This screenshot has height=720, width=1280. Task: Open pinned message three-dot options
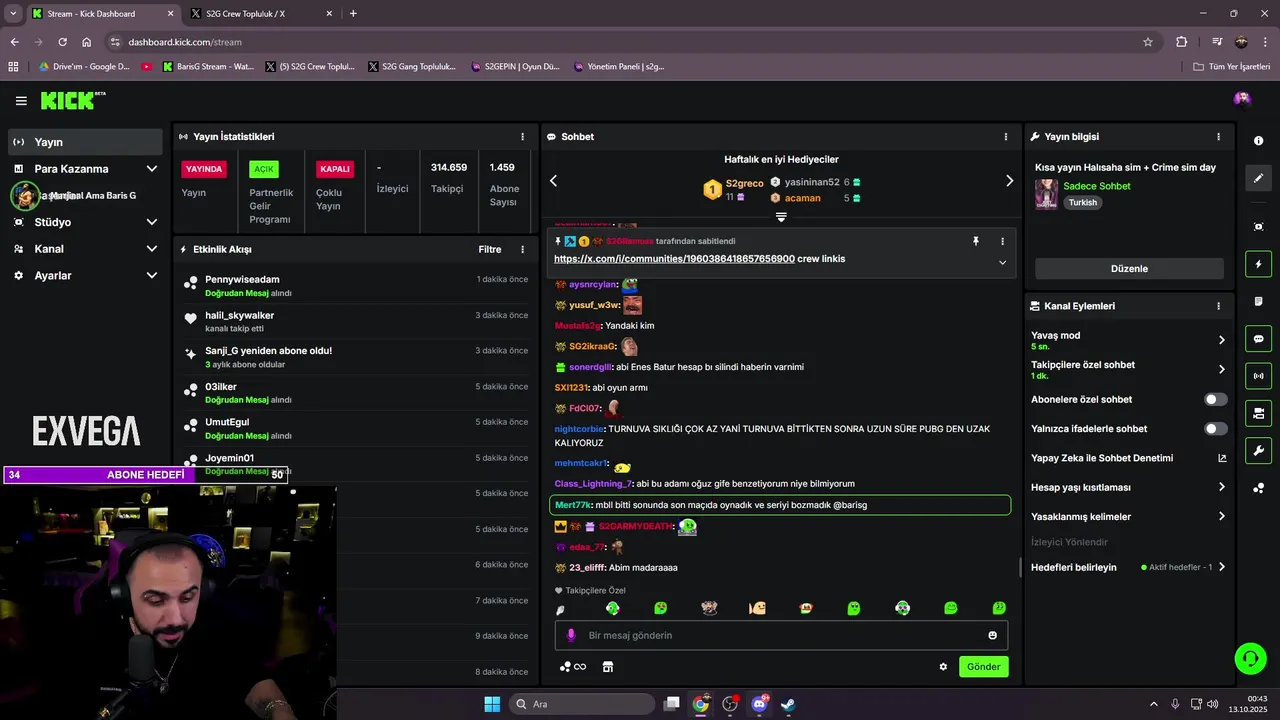pyautogui.click(x=1002, y=241)
